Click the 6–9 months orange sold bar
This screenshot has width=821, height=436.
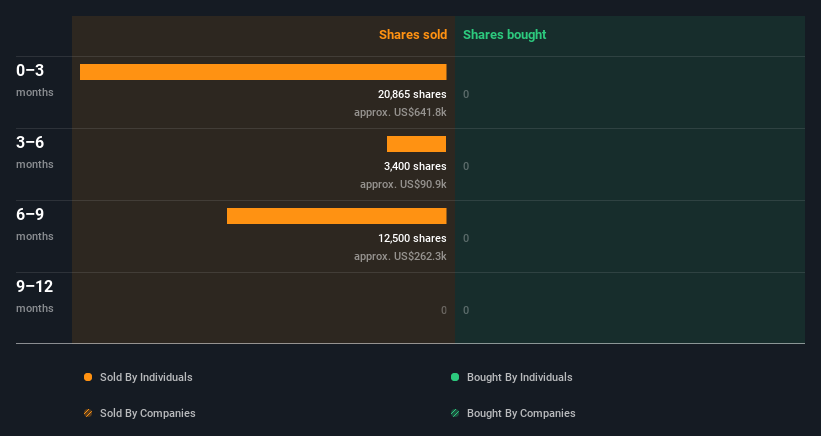click(x=337, y=216)
